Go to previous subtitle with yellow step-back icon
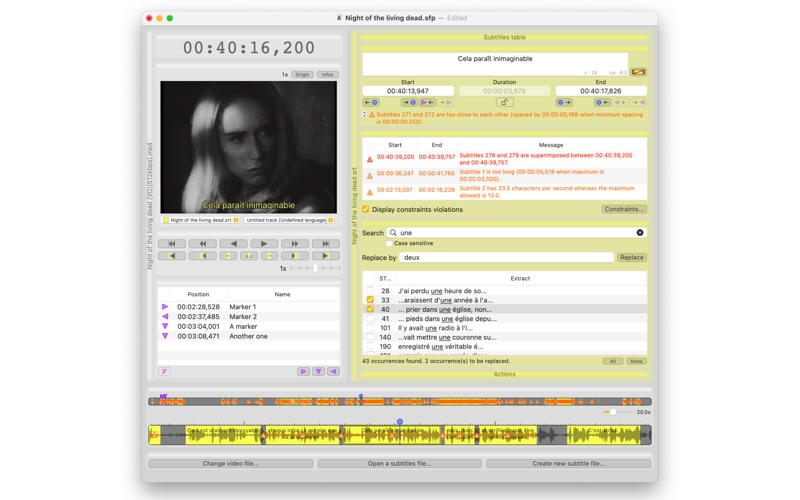800x500 pixels. pos(203,256)
